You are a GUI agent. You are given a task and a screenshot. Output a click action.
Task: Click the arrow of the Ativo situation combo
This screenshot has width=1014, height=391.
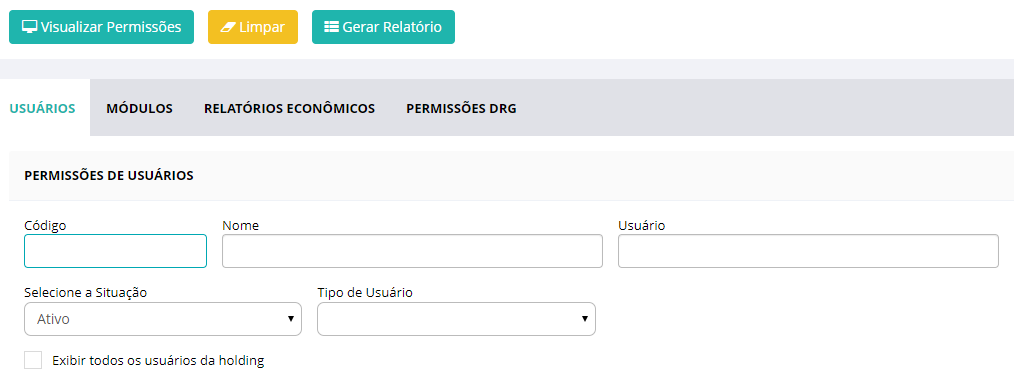[291, 319]
